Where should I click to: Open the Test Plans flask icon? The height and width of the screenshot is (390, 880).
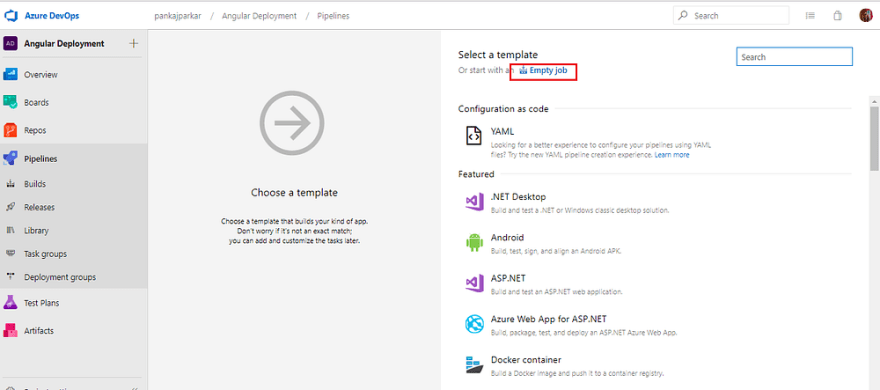[x=11, y=302]
